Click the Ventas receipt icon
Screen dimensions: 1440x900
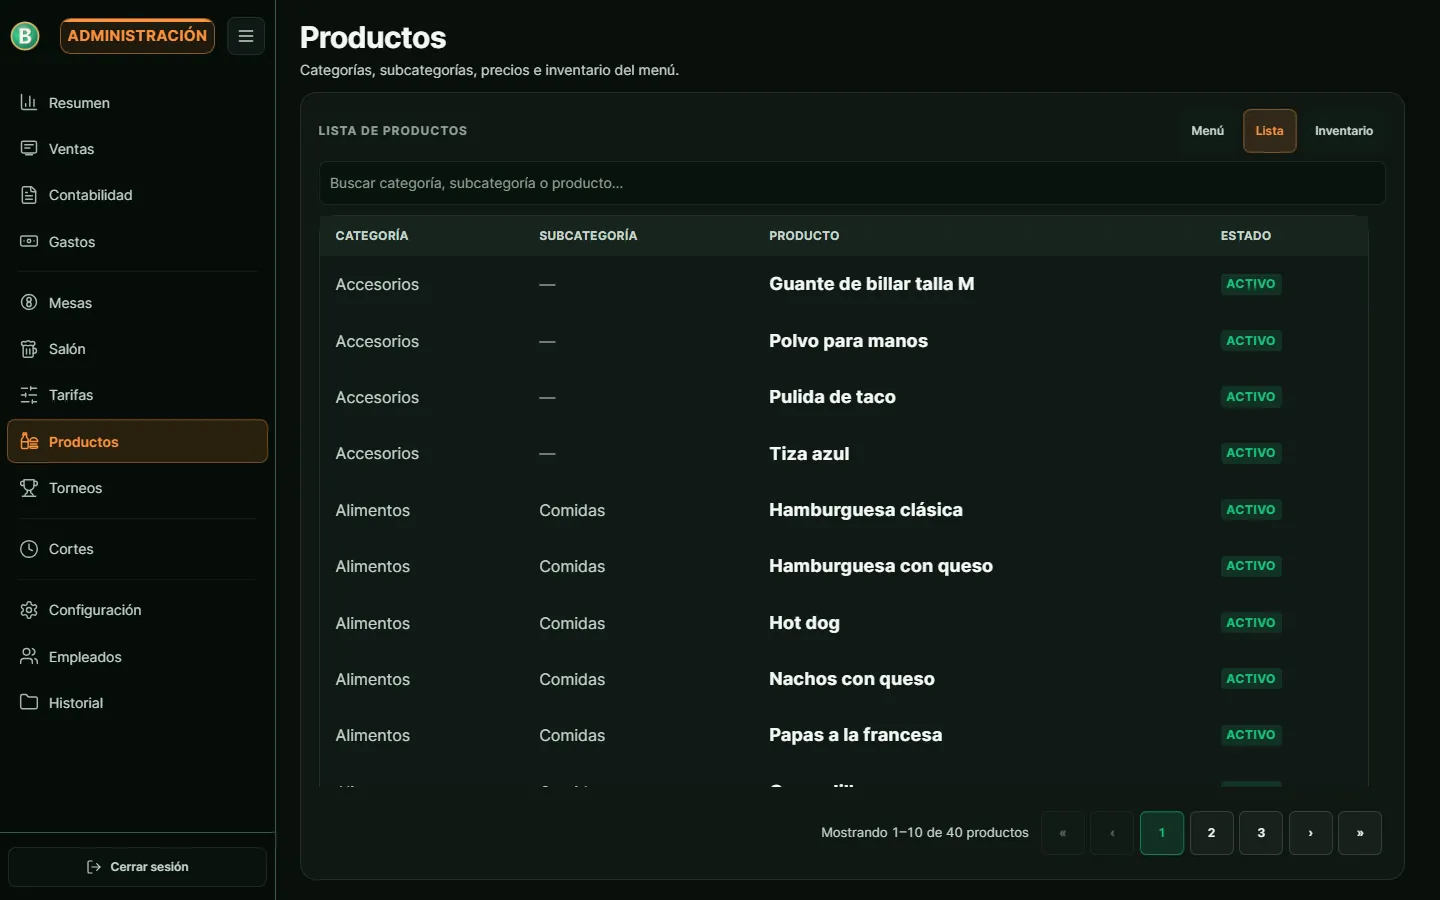(29, 148)
